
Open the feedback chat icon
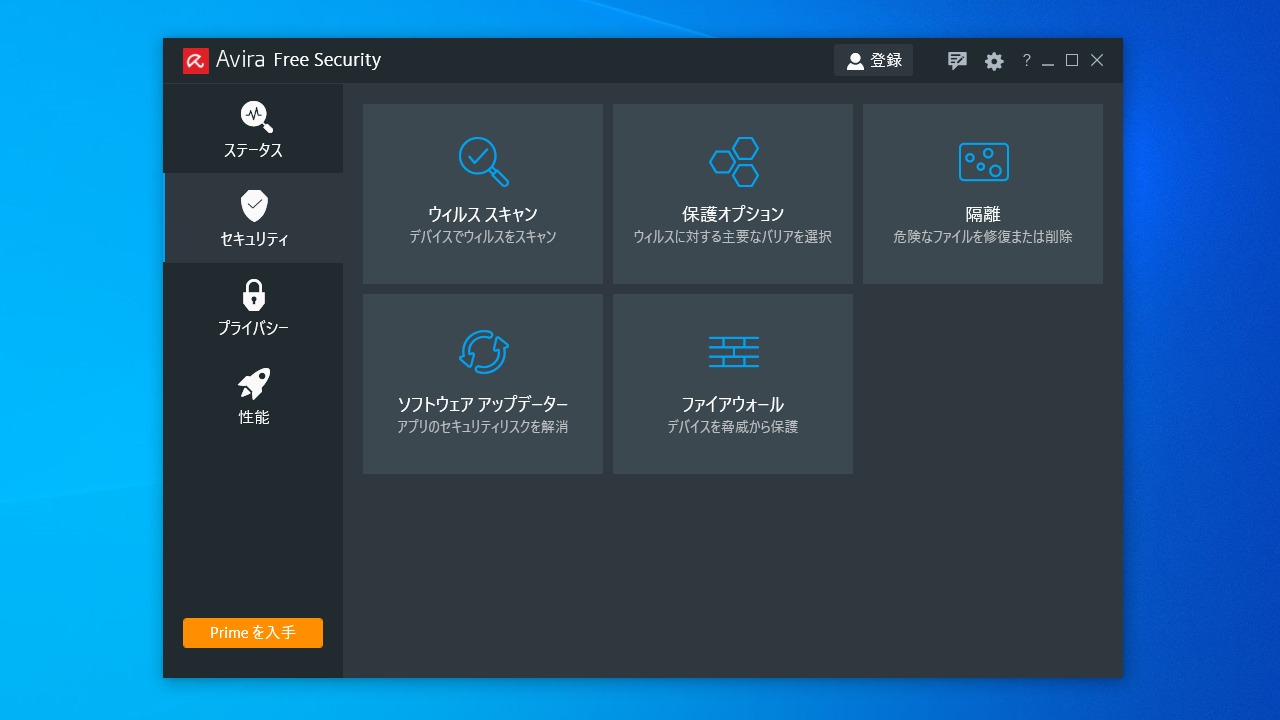point(957,61)
